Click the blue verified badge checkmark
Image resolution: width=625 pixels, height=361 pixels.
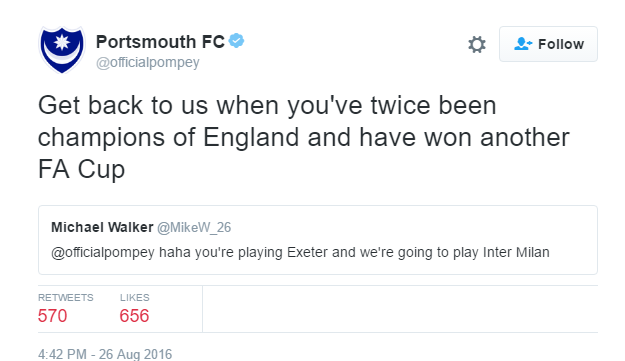[236, 41]
